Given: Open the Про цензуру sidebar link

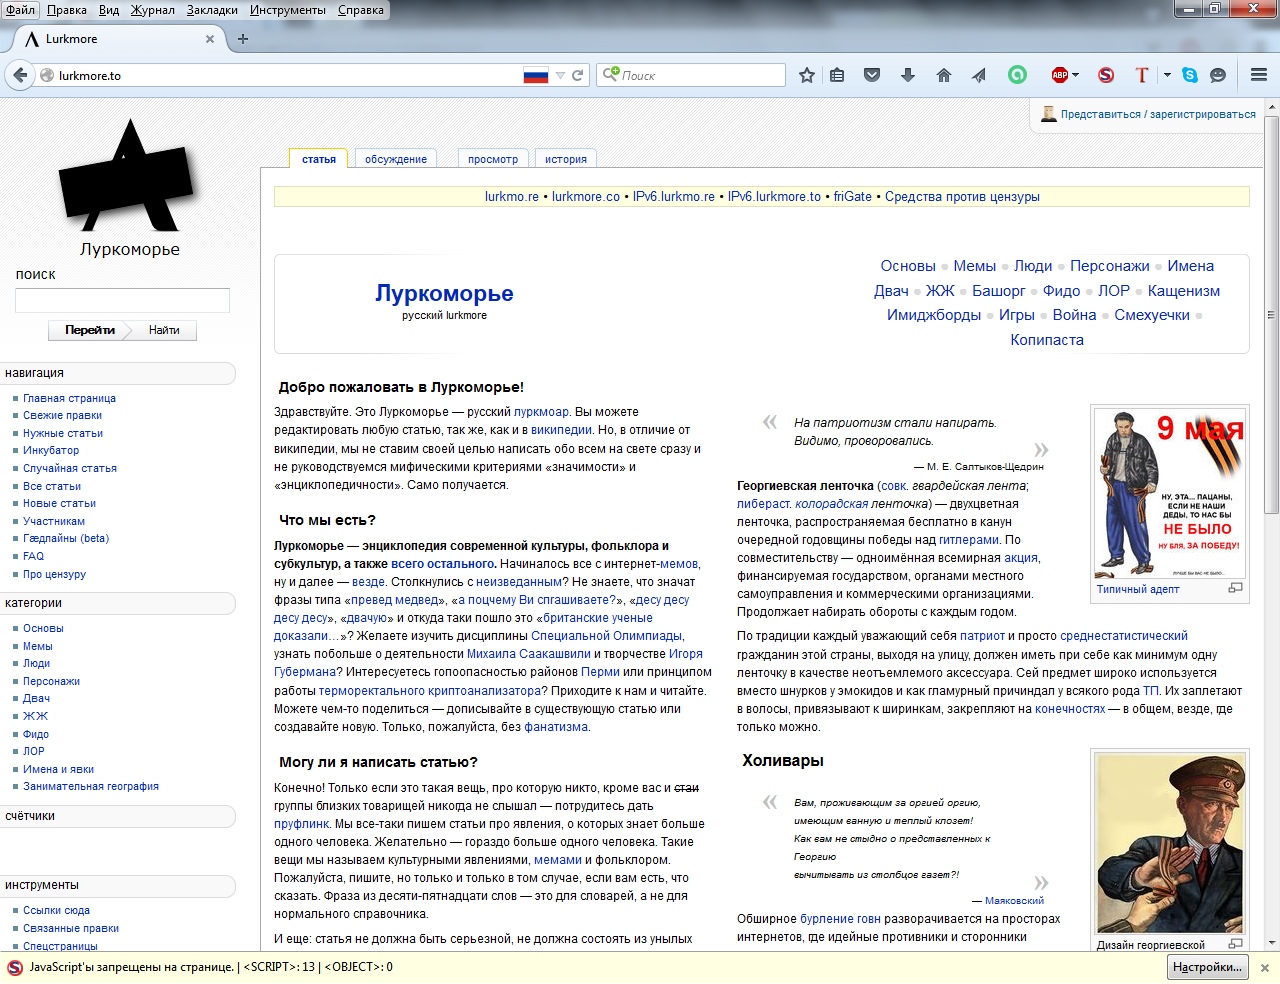Looking at the screenshot, I should click(54, 574).
